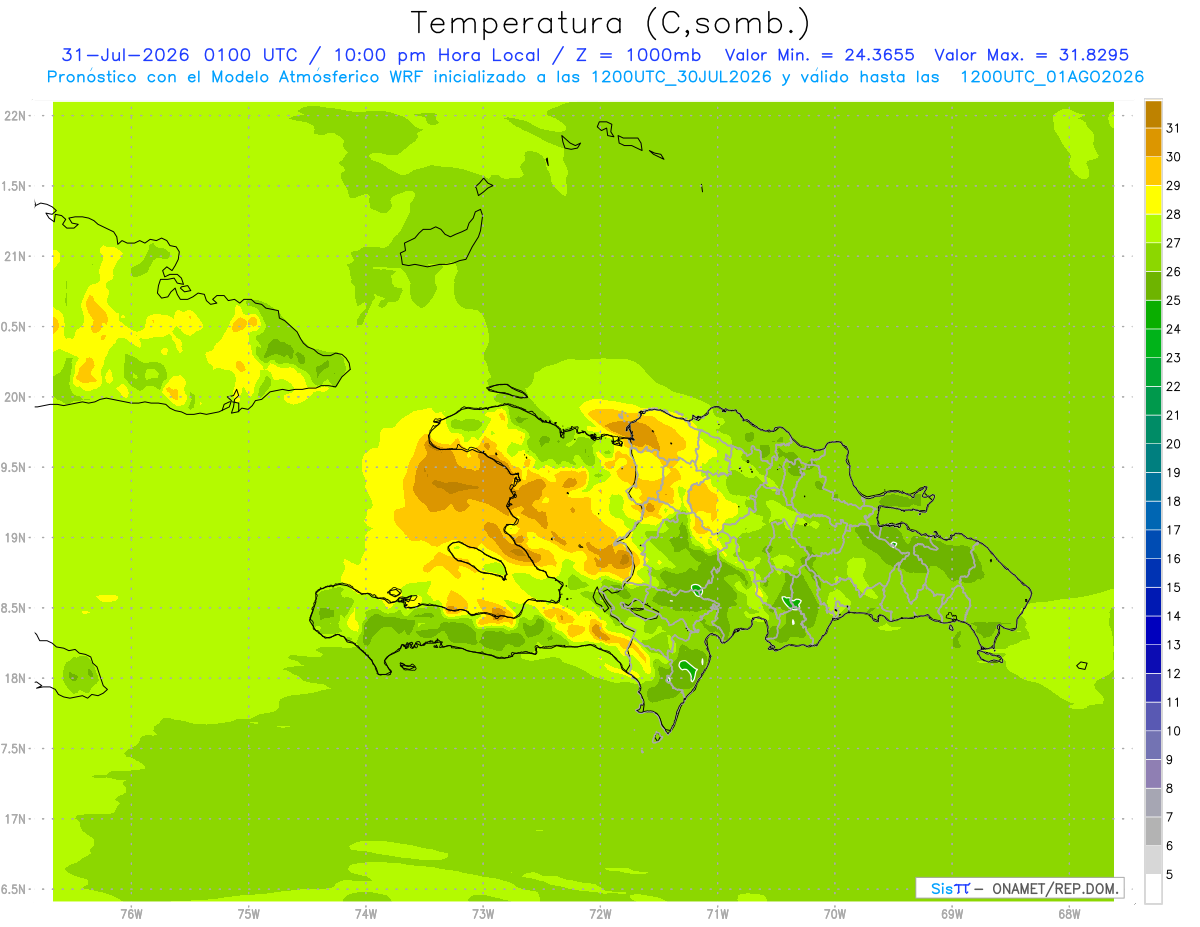The image size is (1200, 927).
Task: Click the '8.5N' latitude label
Action: (15, 608)
